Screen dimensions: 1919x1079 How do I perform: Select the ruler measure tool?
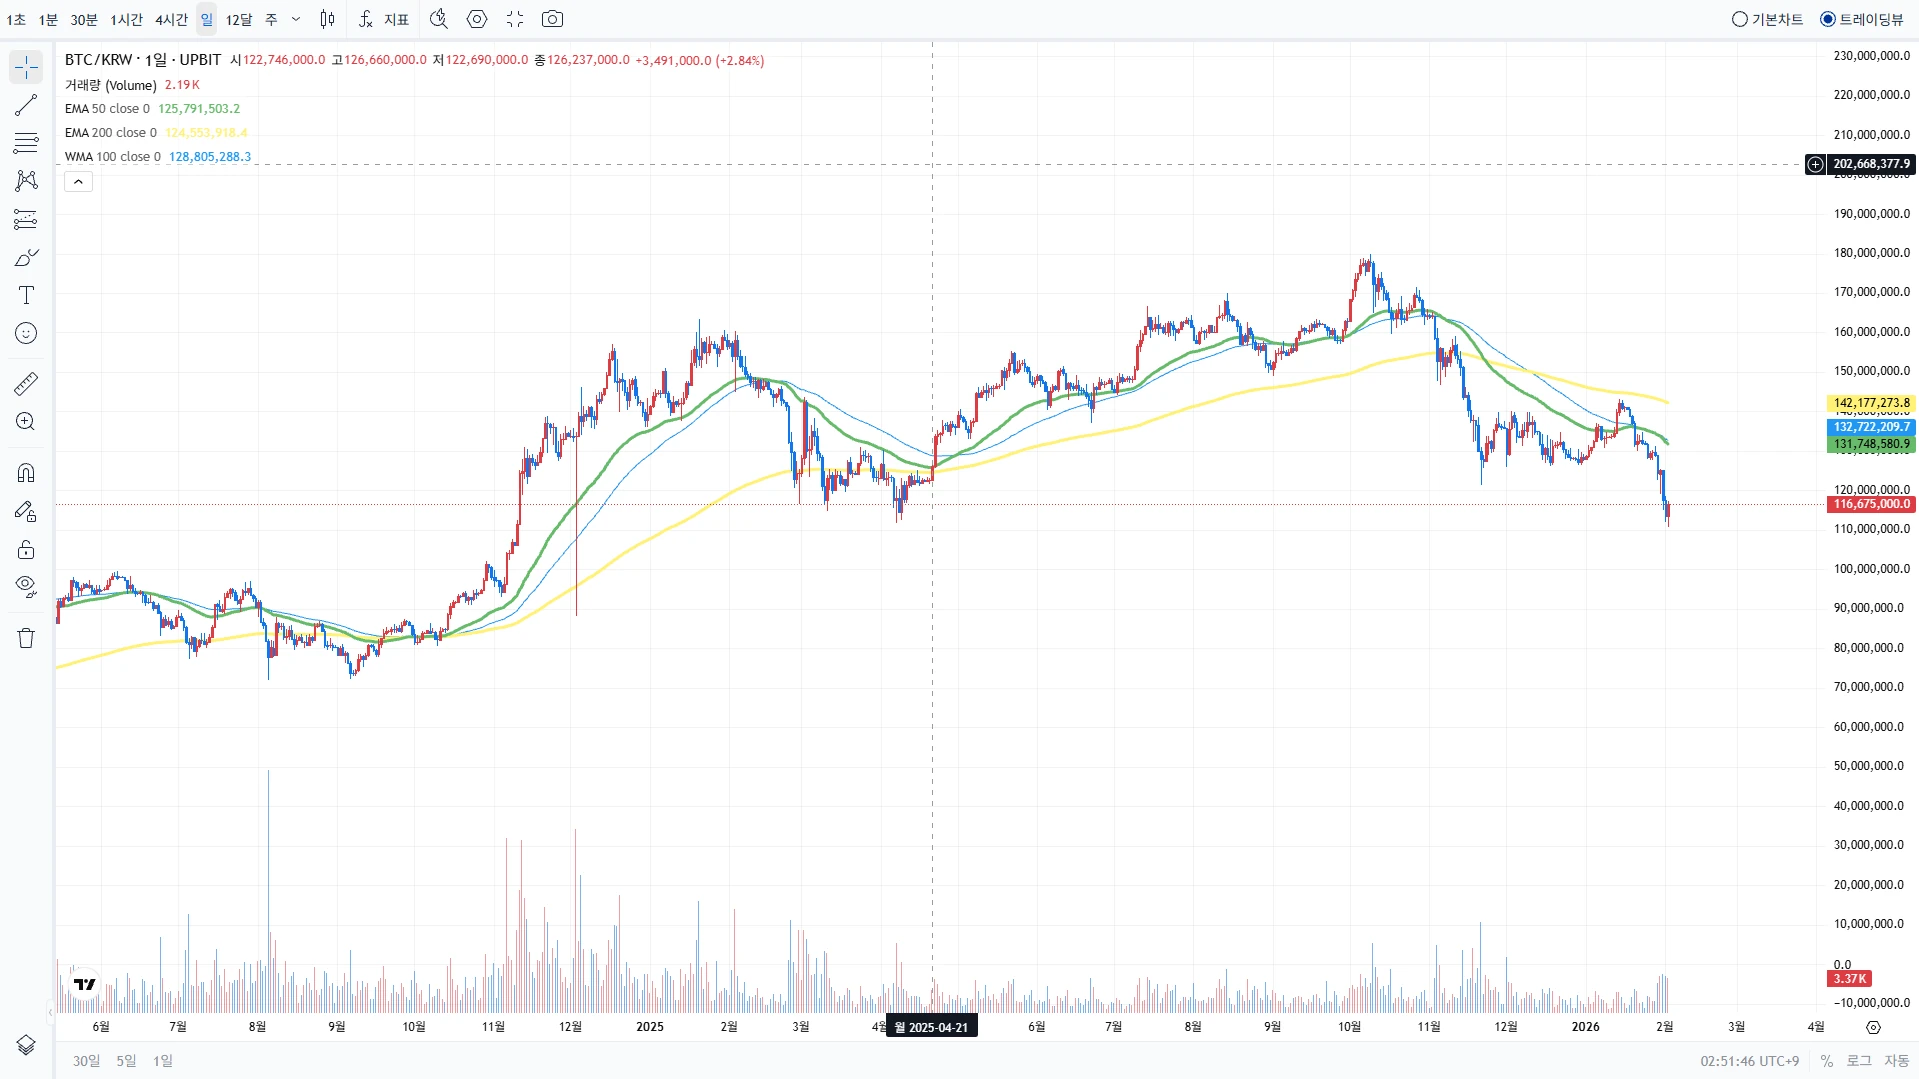pyautogui.click(x=26, y=383)
